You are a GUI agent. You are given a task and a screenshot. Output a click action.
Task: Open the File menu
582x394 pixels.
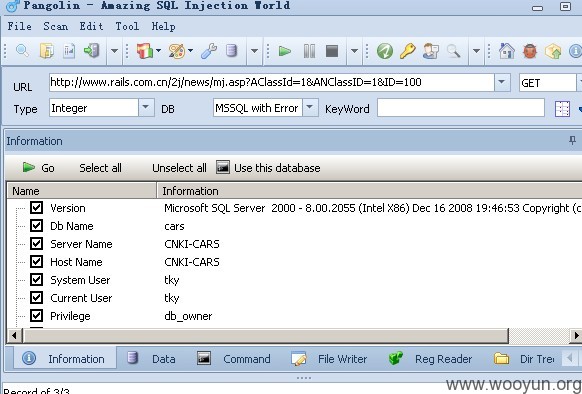click(x=19, y=26)
